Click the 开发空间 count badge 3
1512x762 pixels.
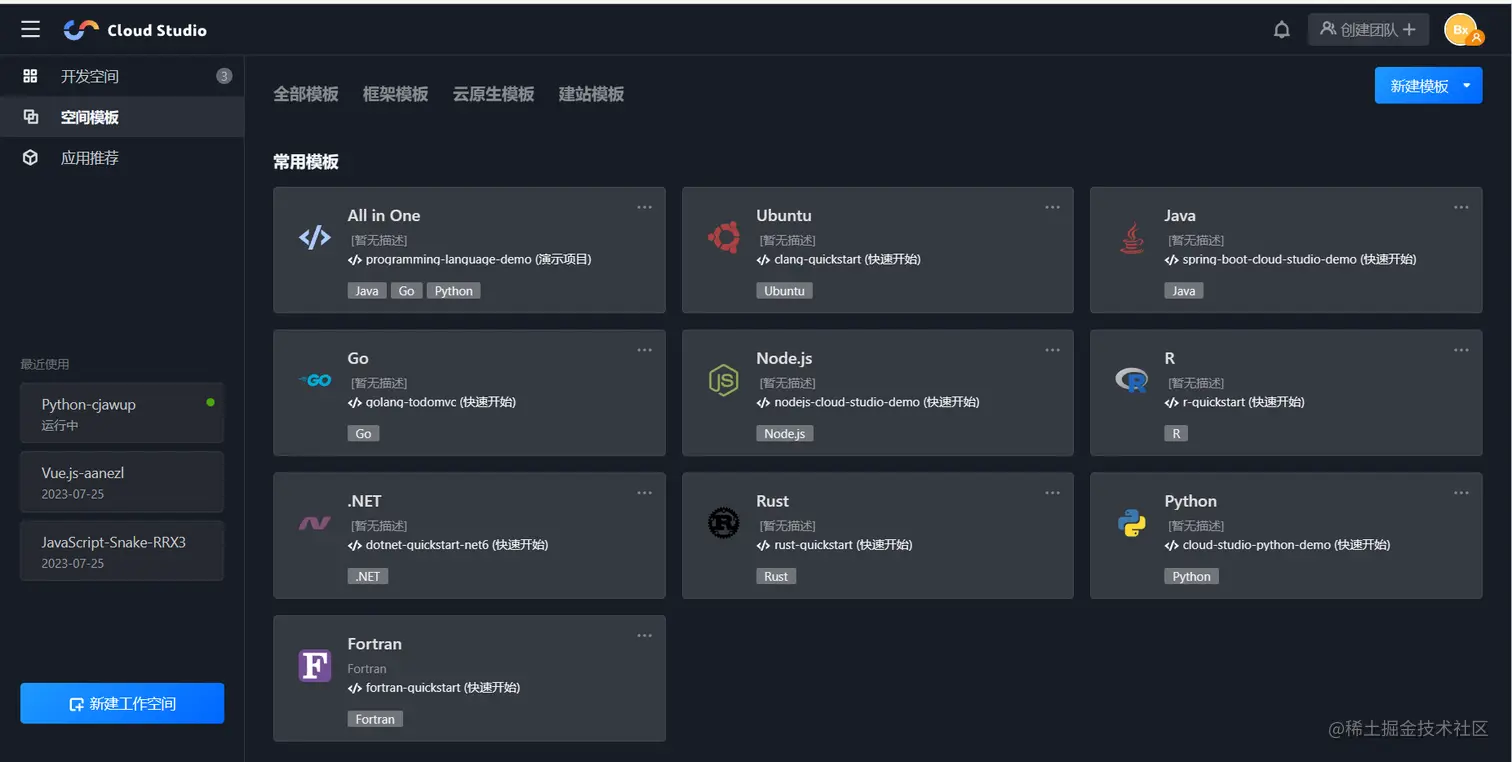[x=224, y=76]
